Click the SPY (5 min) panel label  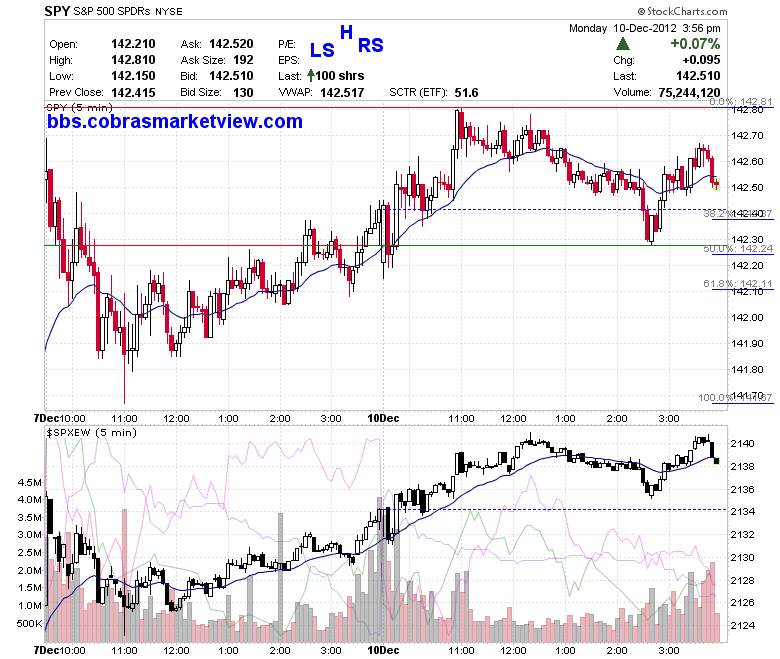click(80, 107)
